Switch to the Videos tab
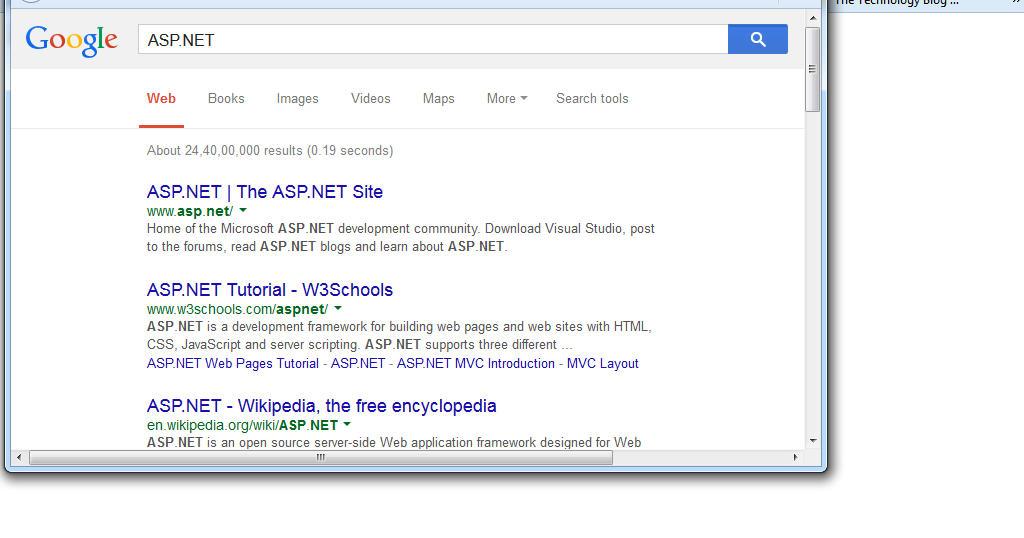 point(370,98)
